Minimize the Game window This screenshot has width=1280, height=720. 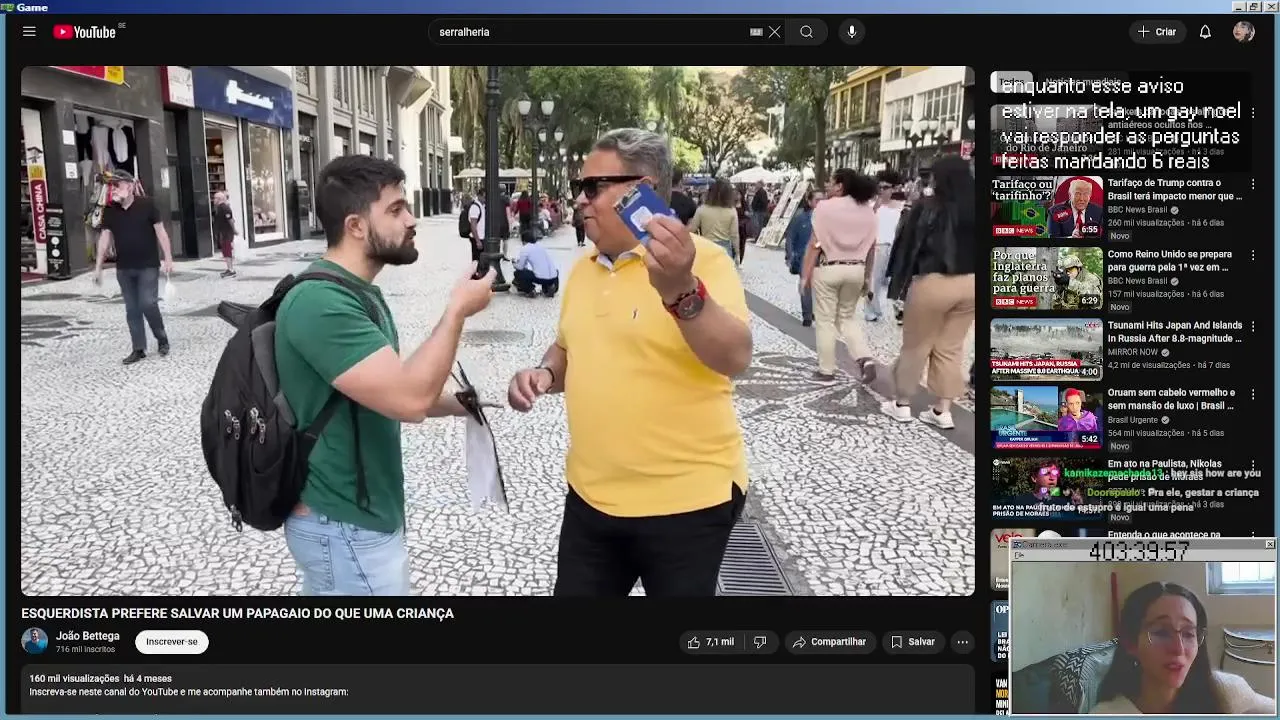click(x=1238, y=7)
